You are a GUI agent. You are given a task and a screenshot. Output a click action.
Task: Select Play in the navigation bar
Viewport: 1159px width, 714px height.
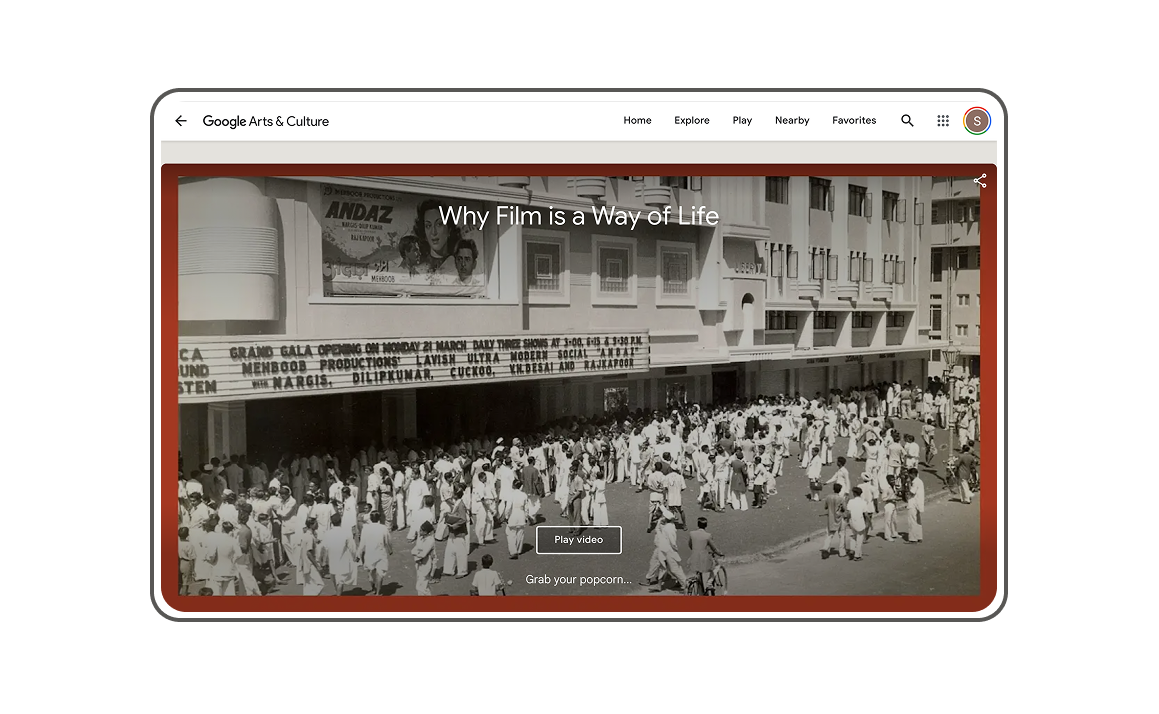click(741, 121)
